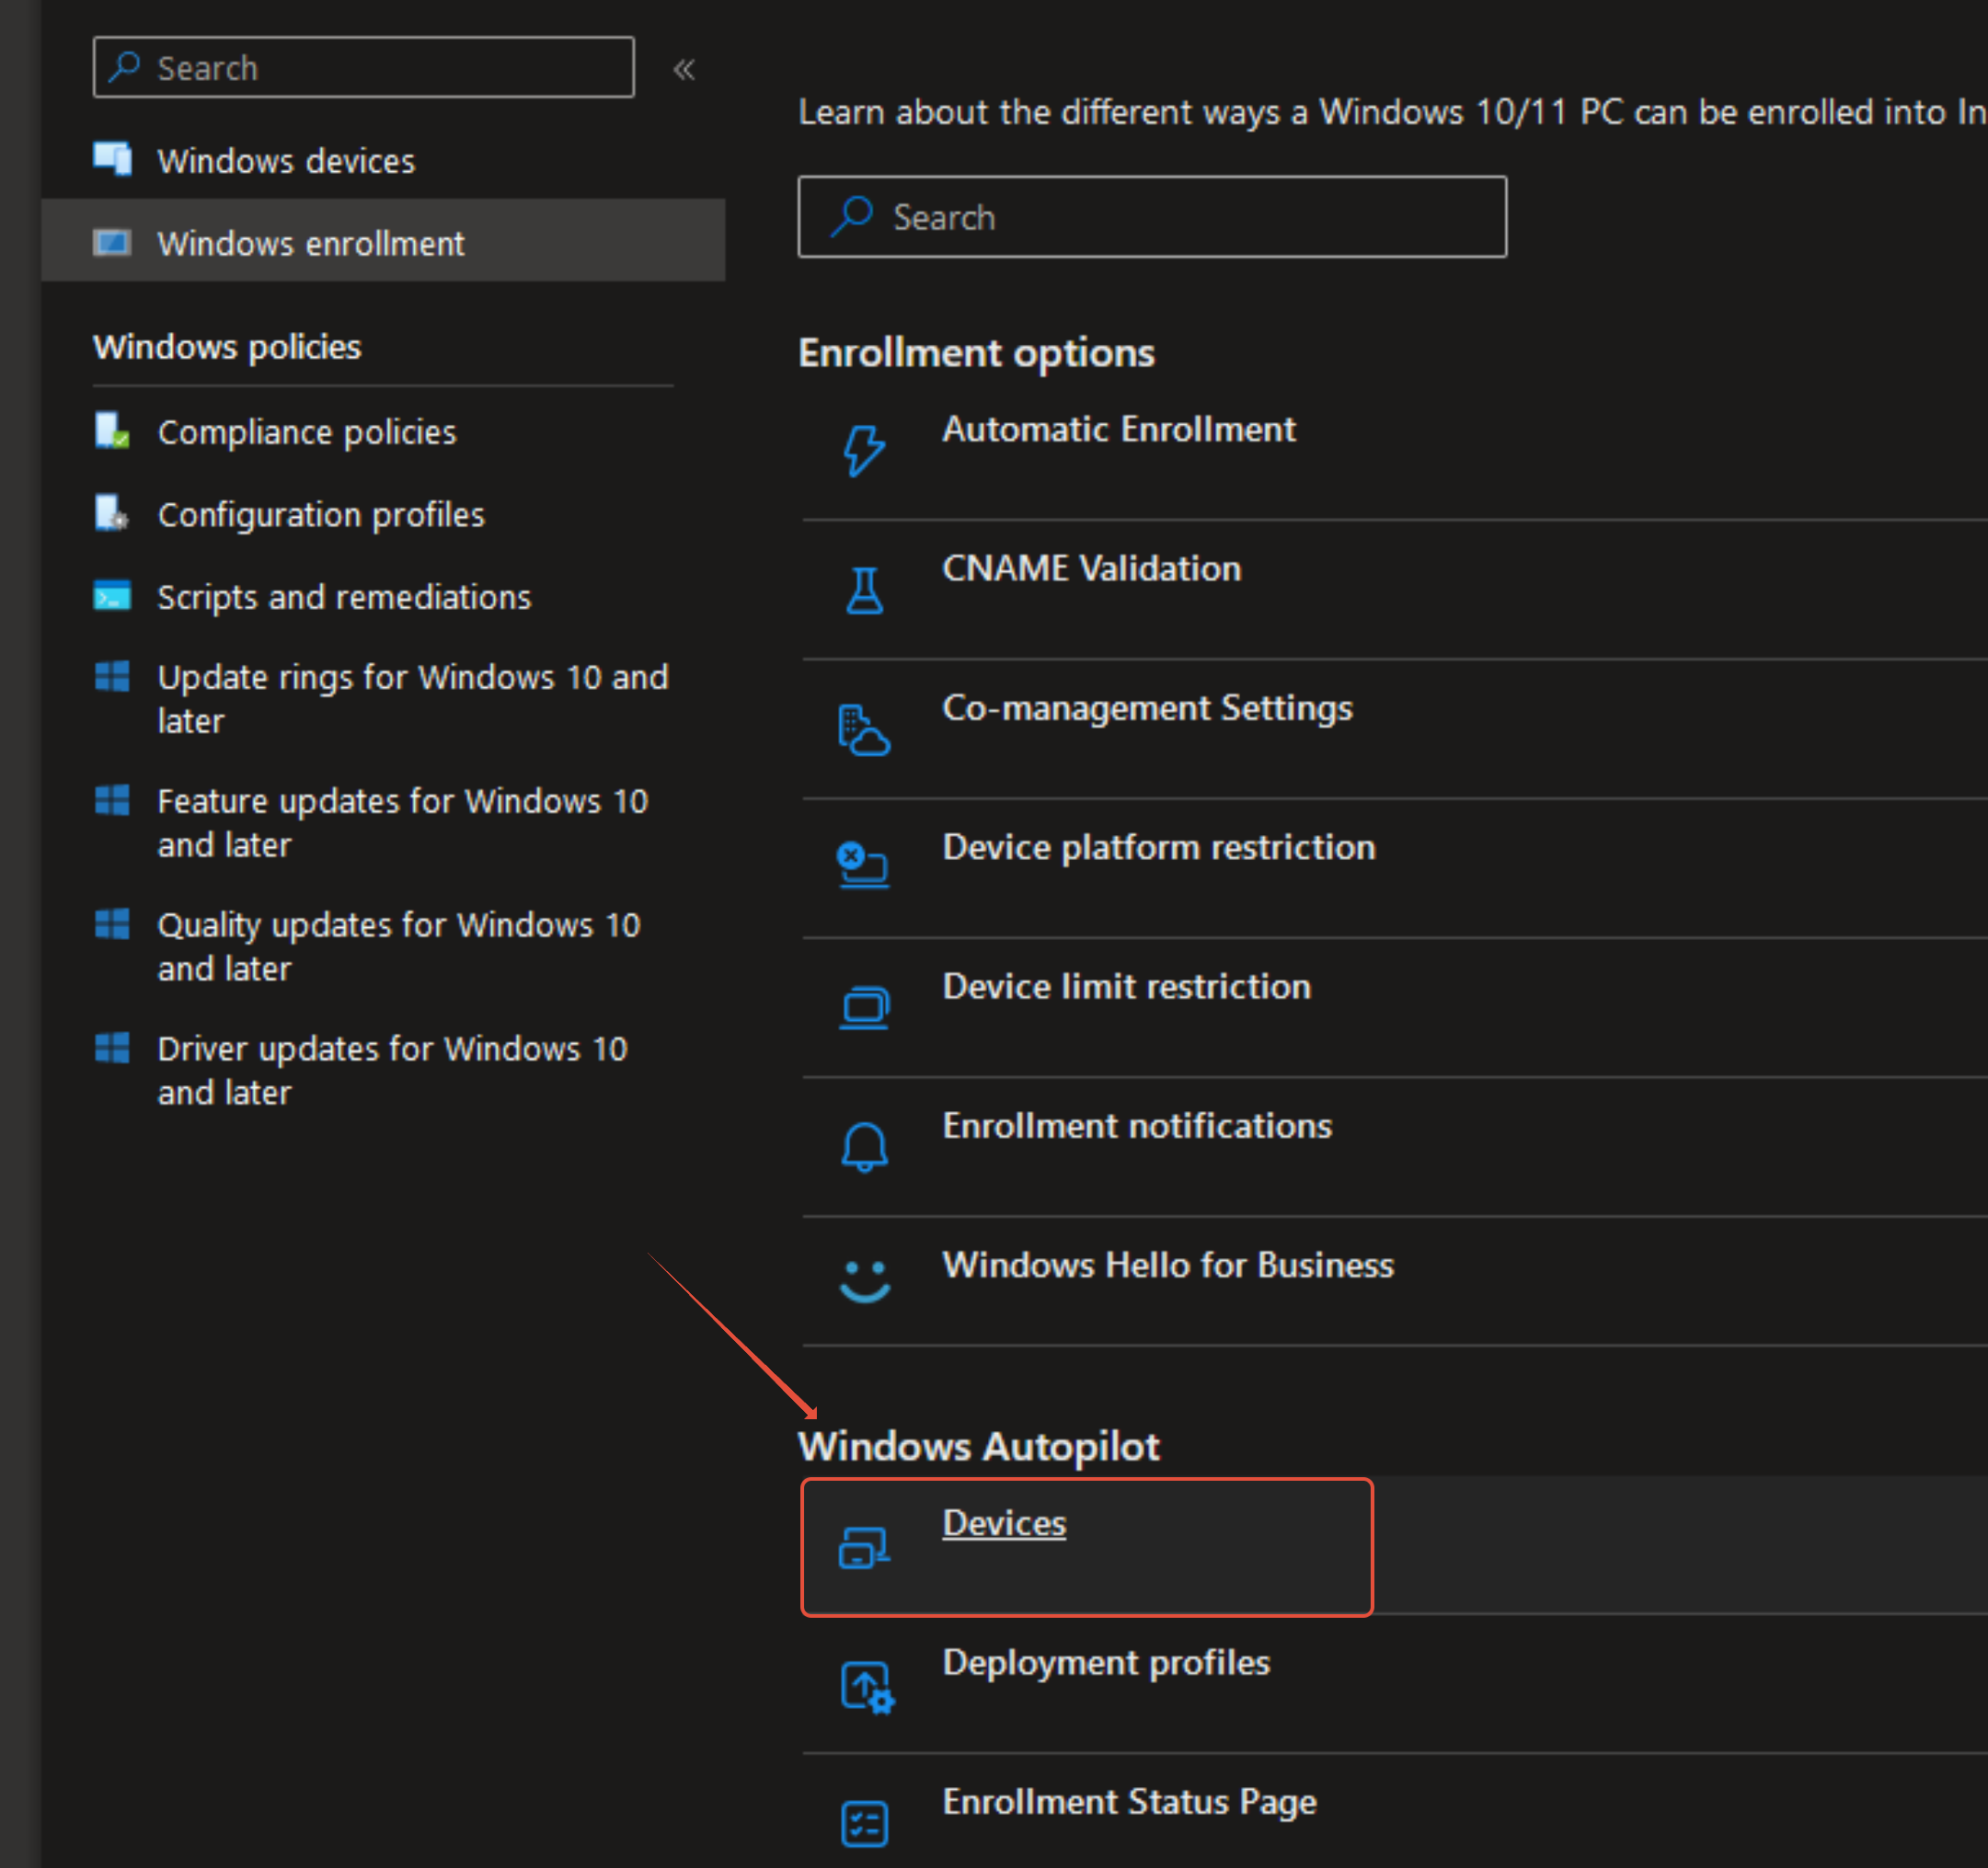Viewport: 1988px width, 1868px height.
Task: Click the Automatic Enrollment lightning icon
Action: pyautogui.click(x=863, y=450)
